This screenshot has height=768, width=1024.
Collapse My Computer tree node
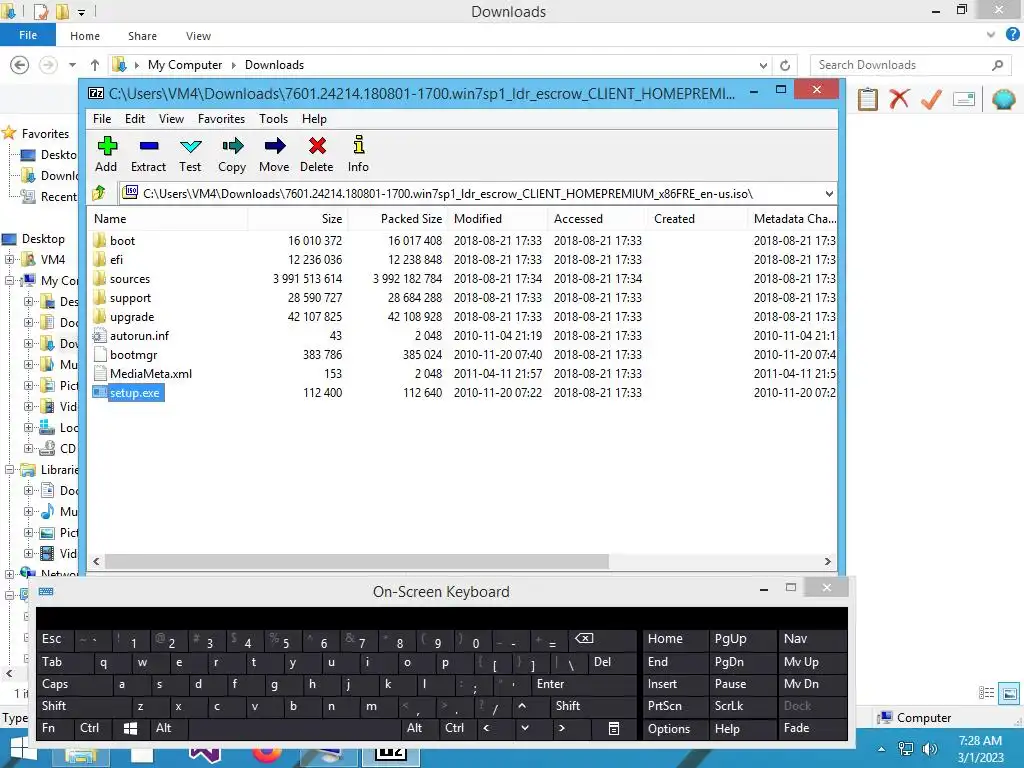(9, 280)
